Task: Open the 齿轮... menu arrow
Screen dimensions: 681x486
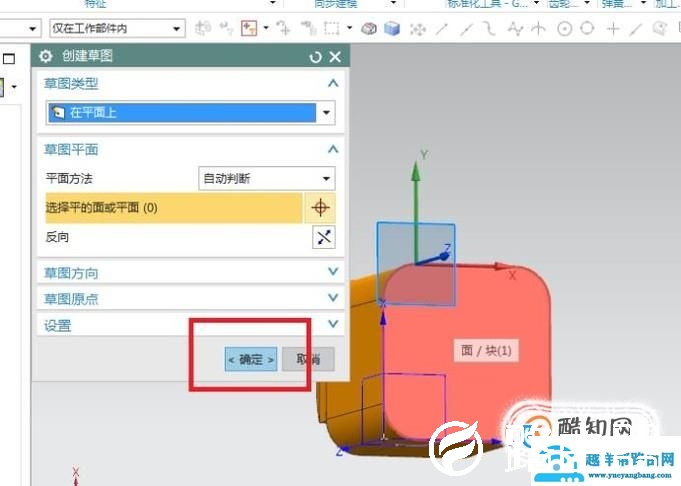Action: [x=587, y=3]
